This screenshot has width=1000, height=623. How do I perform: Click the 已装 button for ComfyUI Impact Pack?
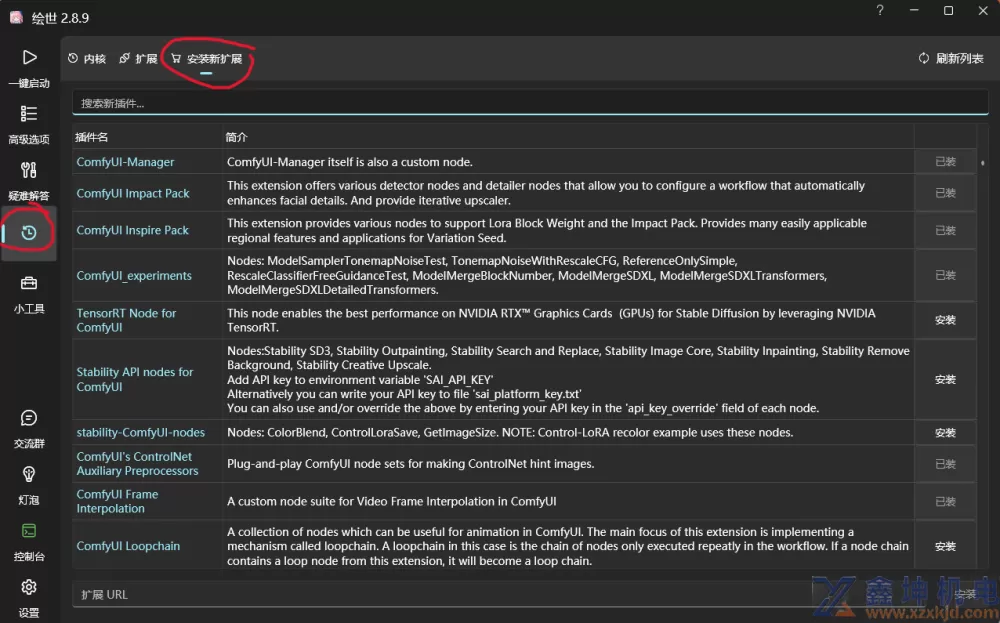pos(945,193)
